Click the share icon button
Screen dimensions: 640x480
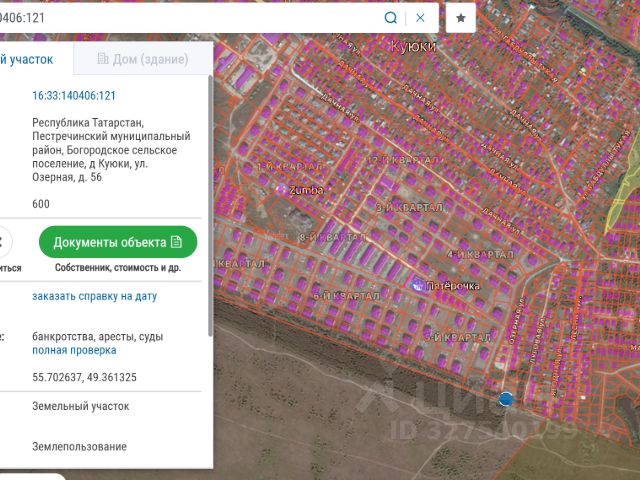tap(2, 242)
